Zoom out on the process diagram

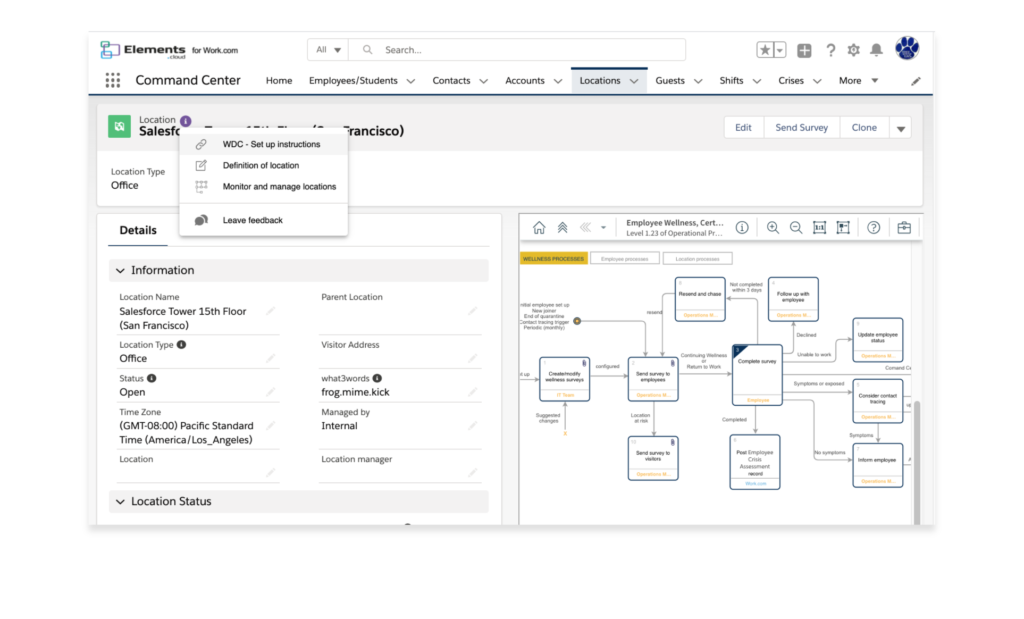796,227
